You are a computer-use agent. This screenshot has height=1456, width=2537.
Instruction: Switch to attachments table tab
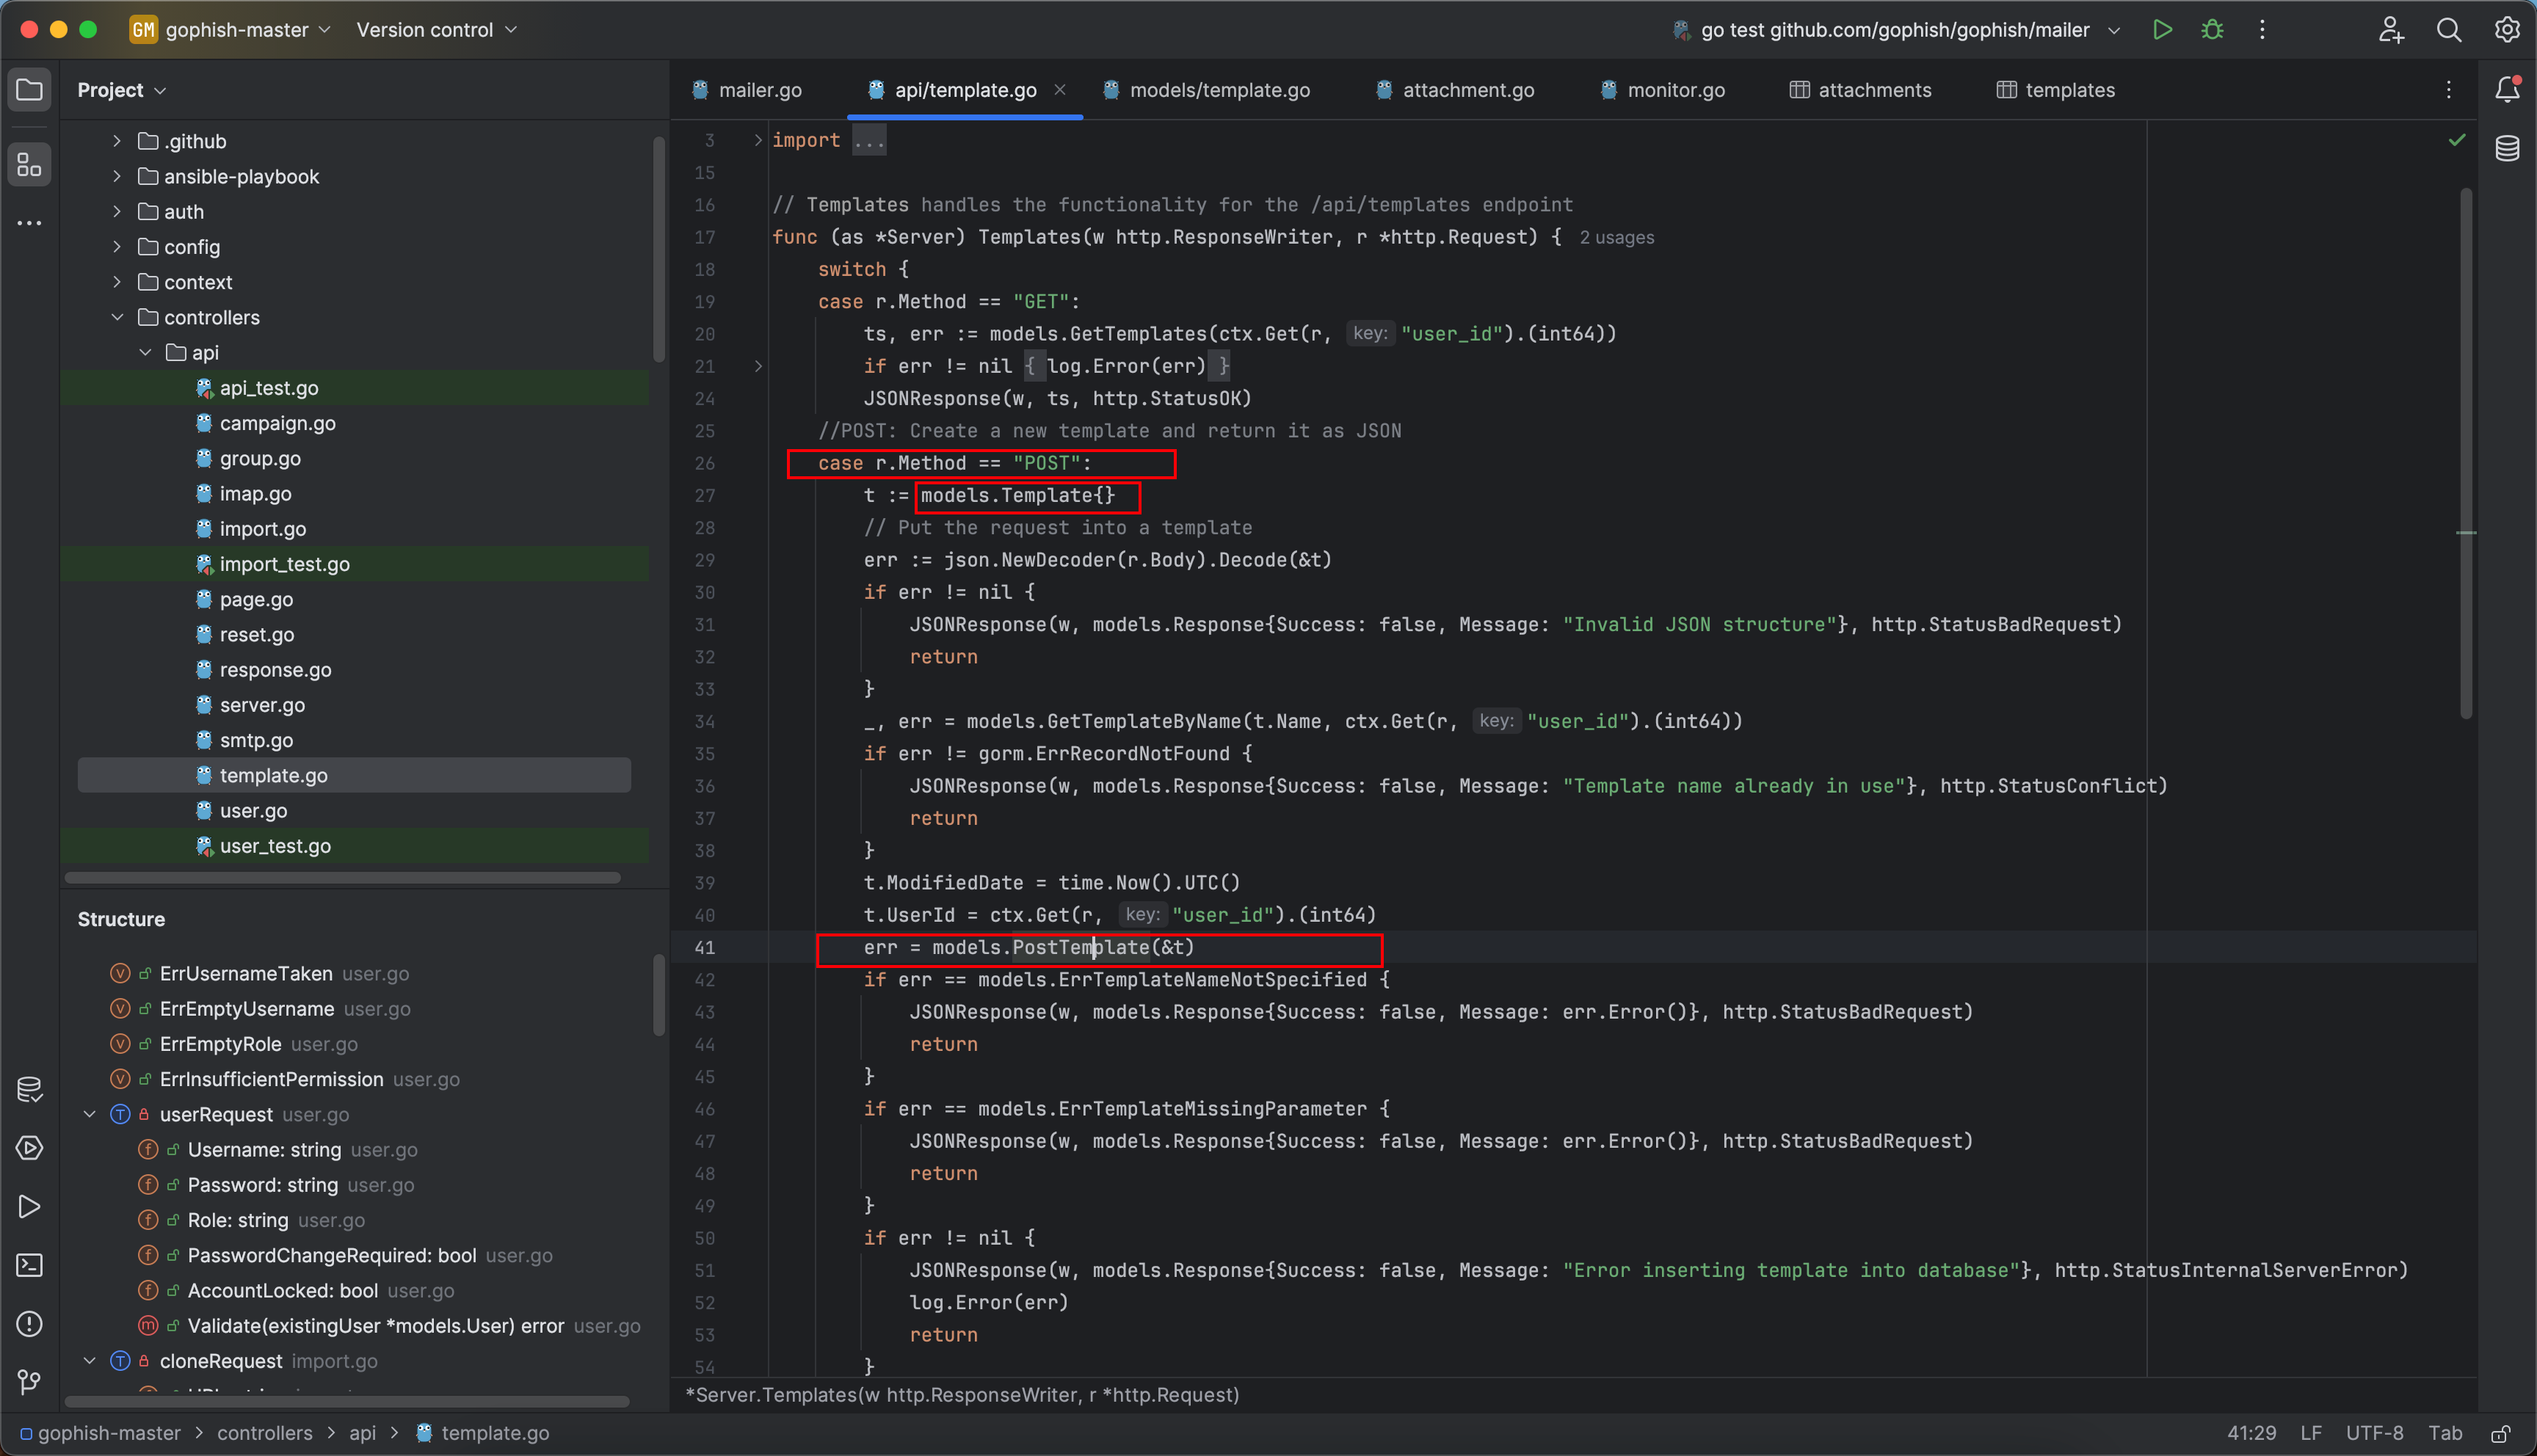(x=1860, y=90)
